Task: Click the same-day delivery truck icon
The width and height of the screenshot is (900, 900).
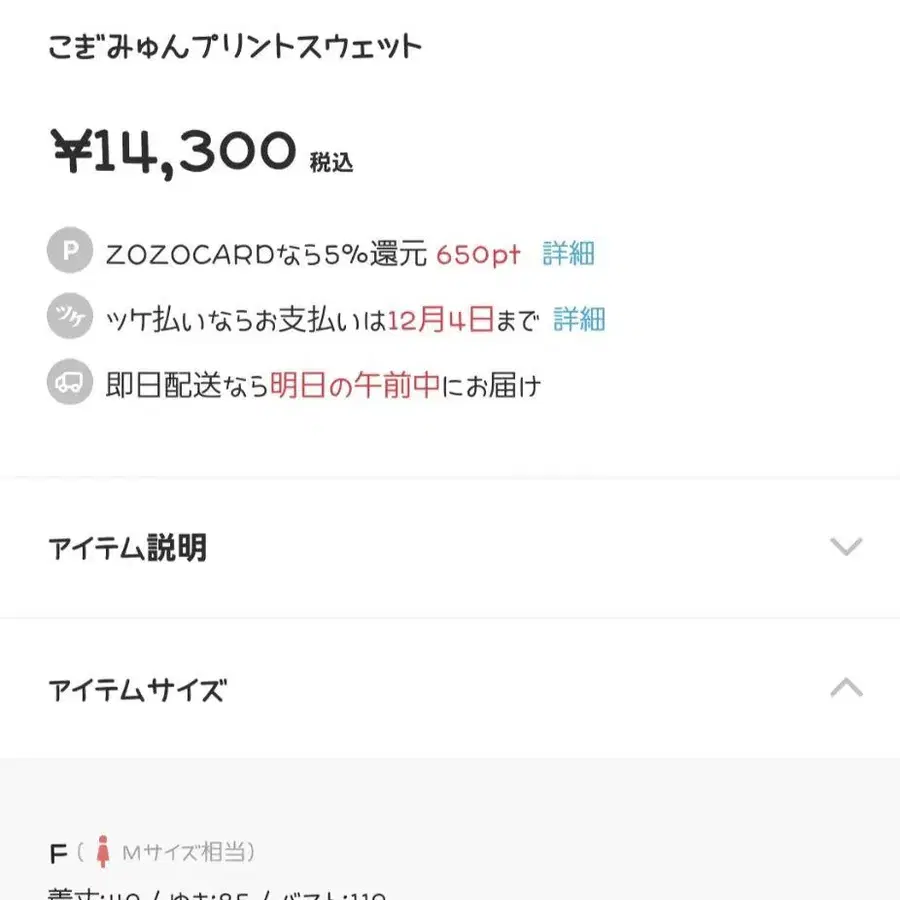Action: (69, 384)
